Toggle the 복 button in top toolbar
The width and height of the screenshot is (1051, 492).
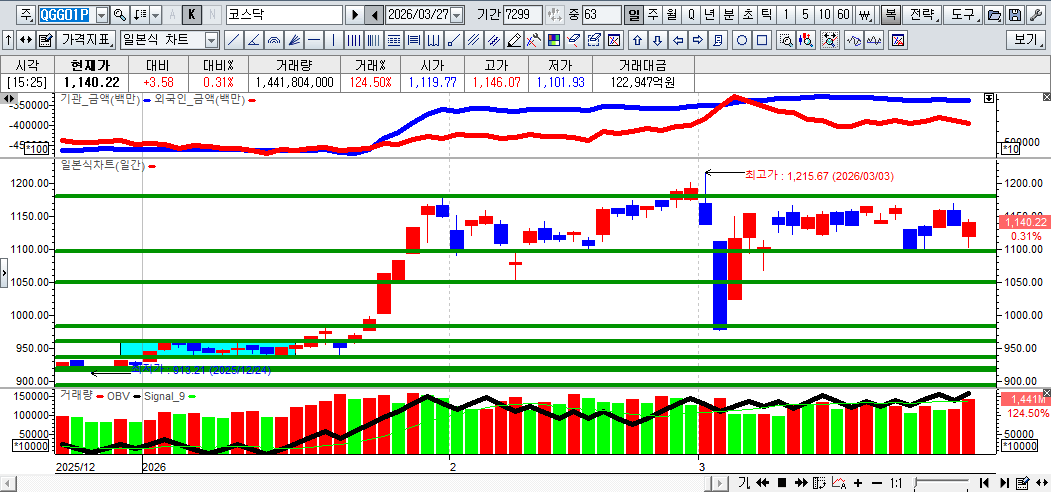(x=889, y=15)
